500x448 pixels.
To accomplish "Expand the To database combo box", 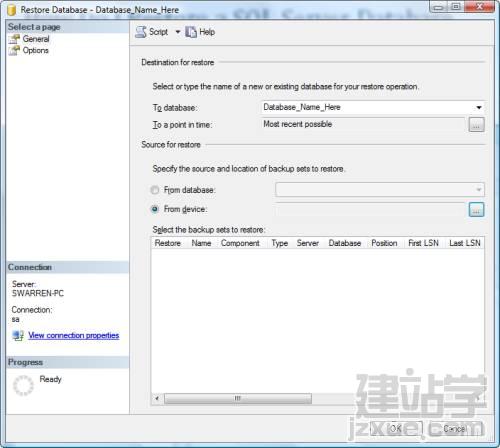I will click(x=372, y=107).
